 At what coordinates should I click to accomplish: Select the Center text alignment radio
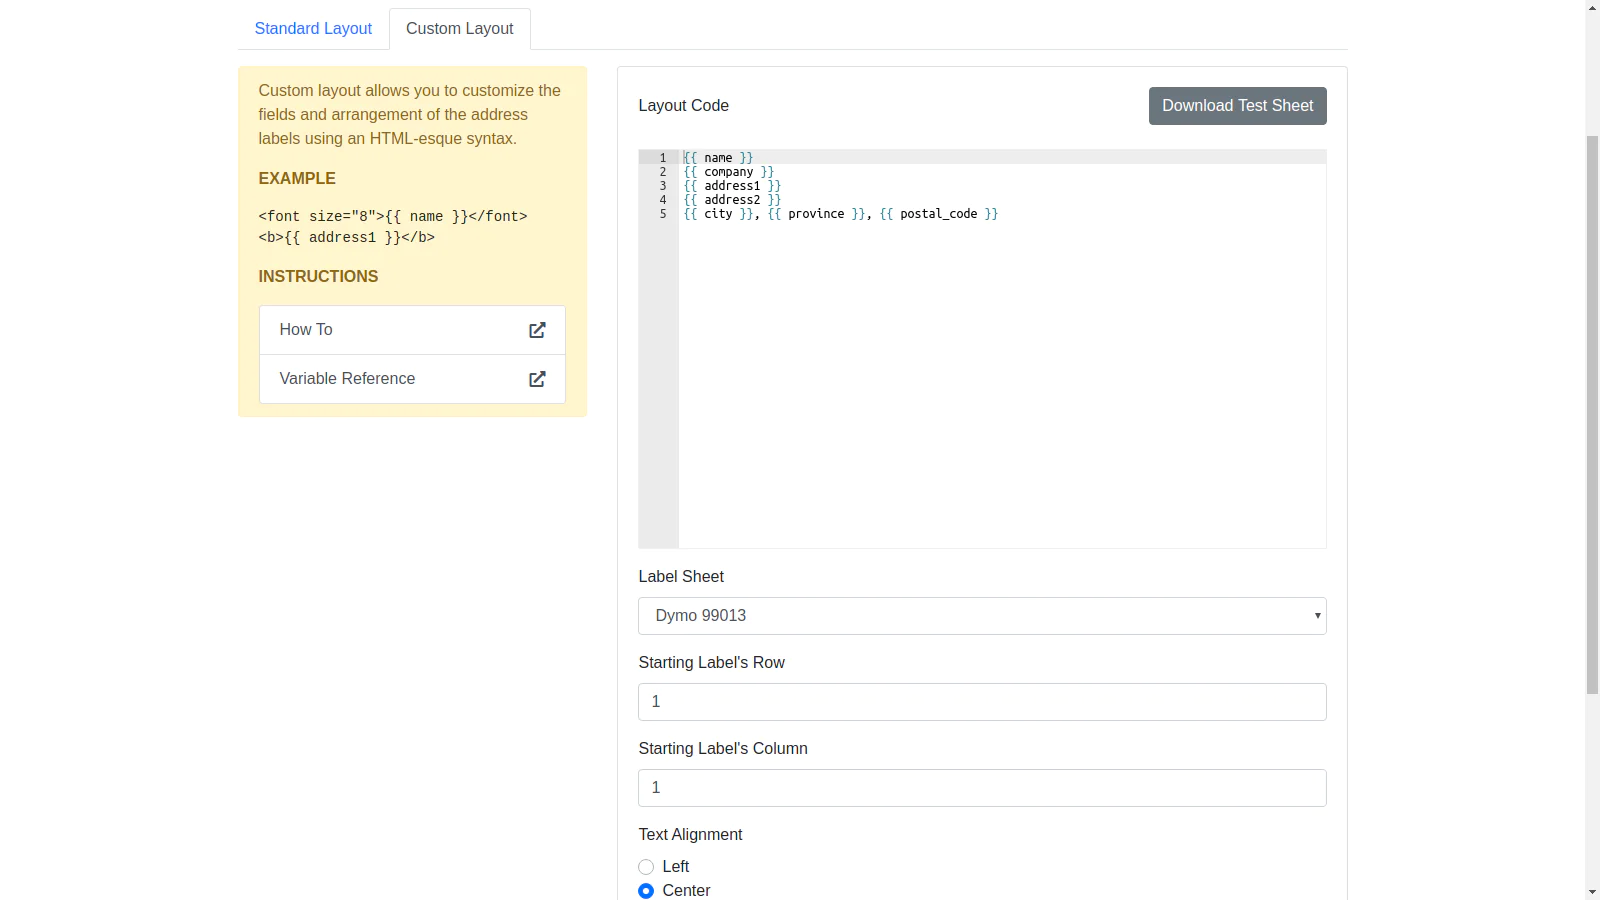click(x=646, y=891)
